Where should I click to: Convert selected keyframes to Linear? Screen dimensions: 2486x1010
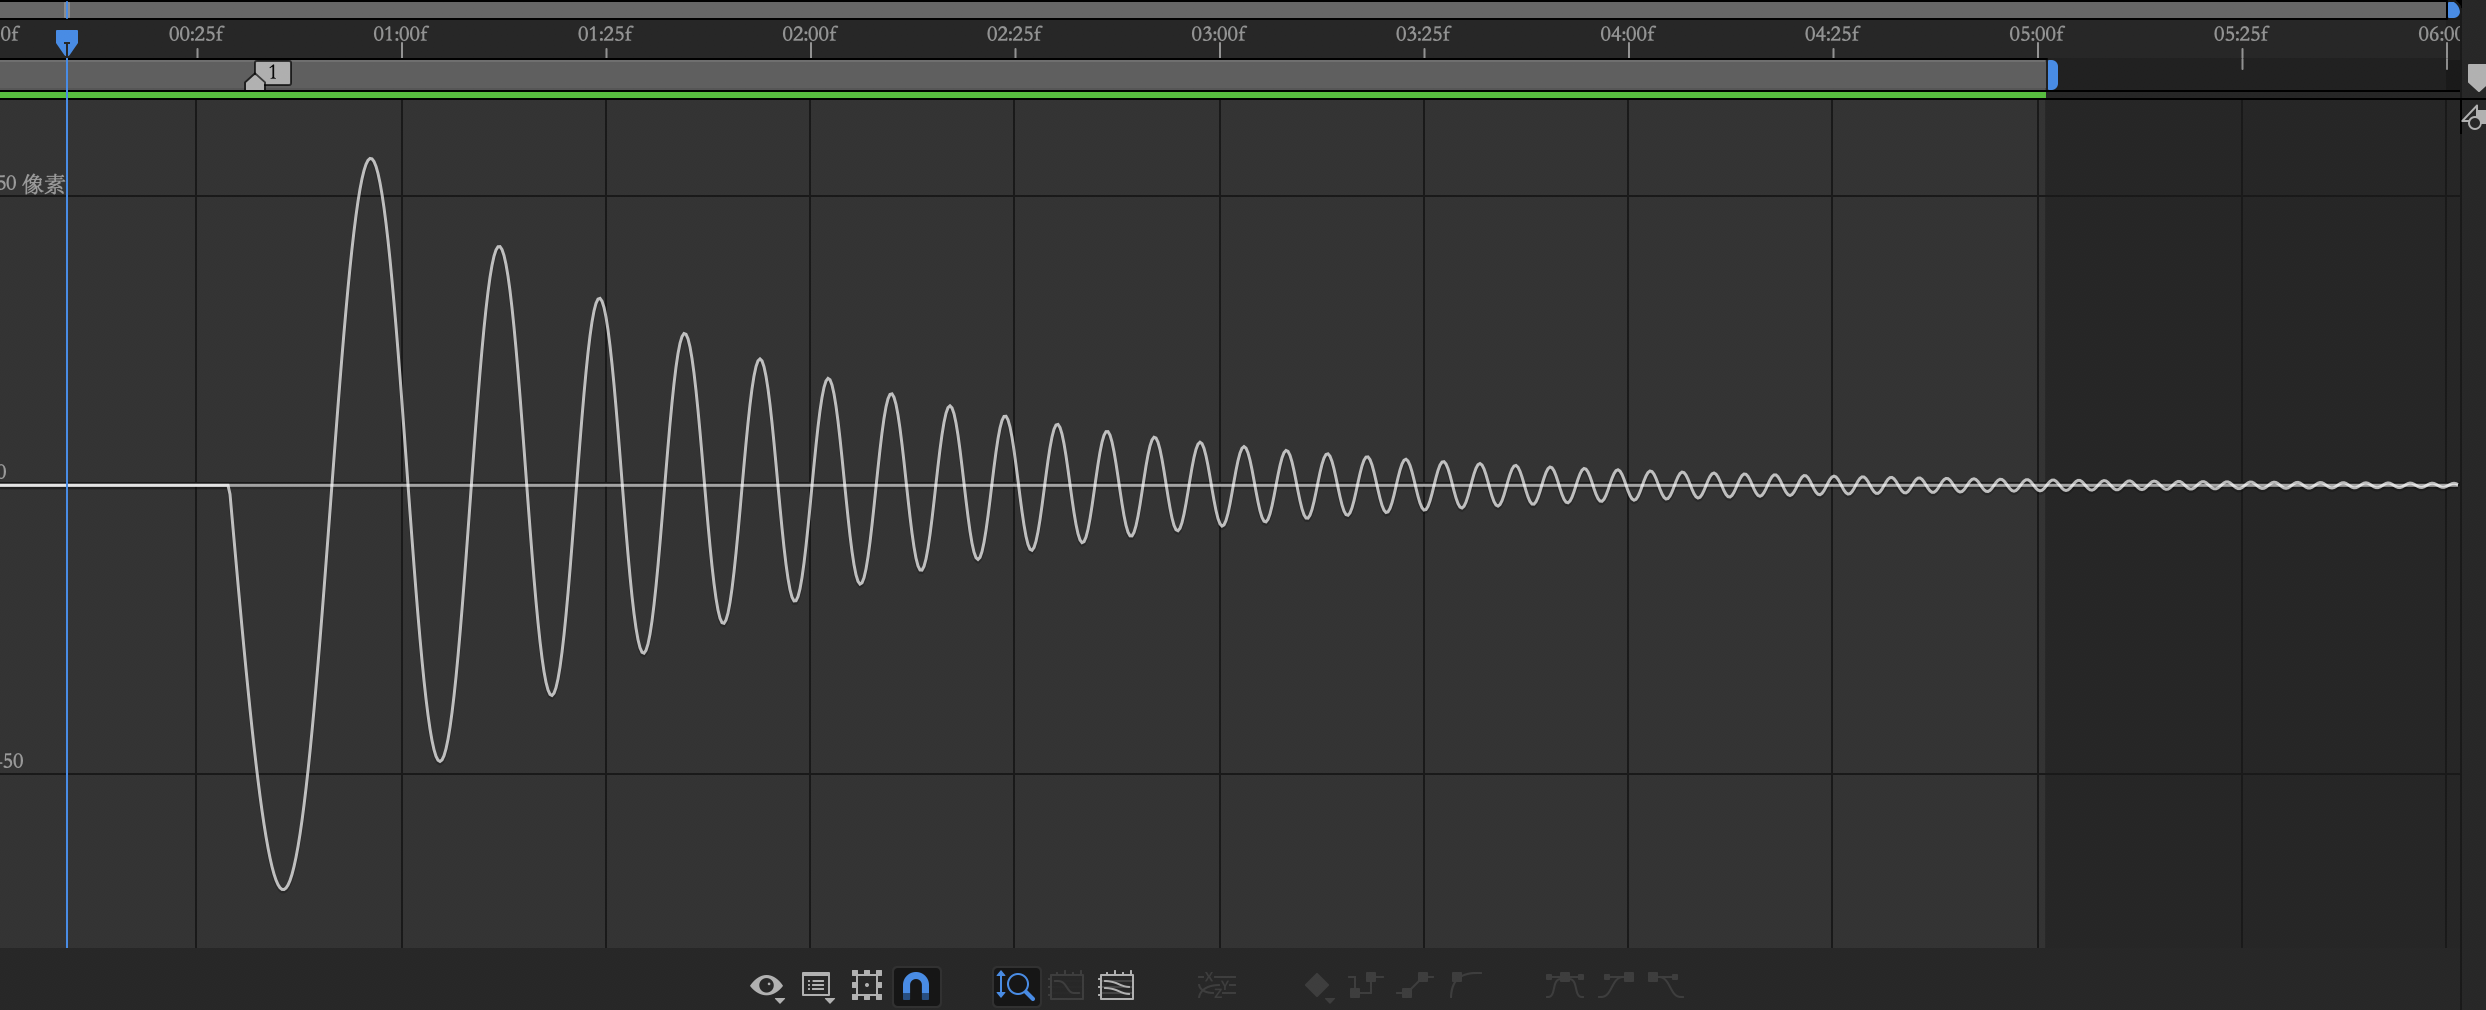(x=1415, y=986)
